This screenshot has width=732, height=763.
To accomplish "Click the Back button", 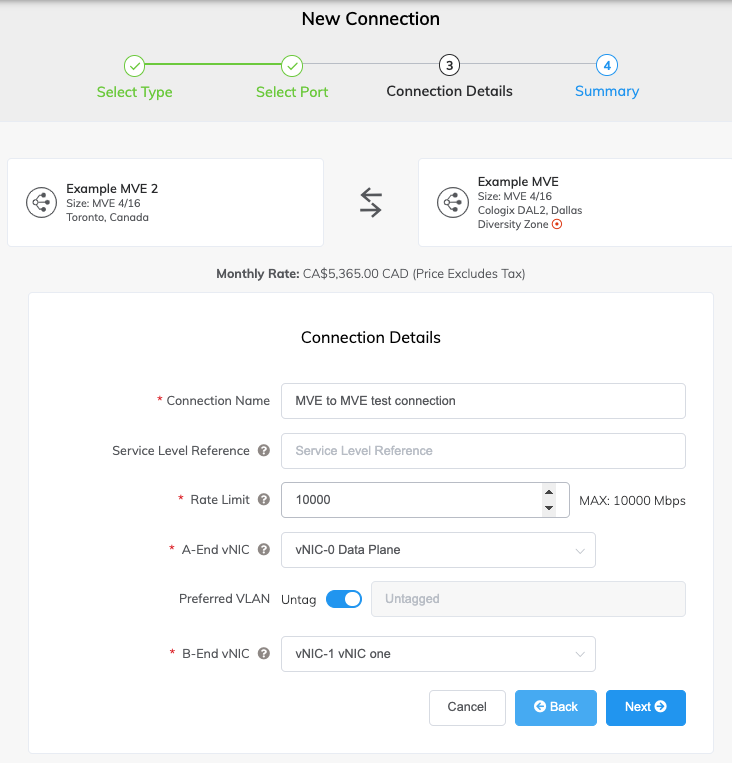I will pyautogui.click(x=556, y=708).
